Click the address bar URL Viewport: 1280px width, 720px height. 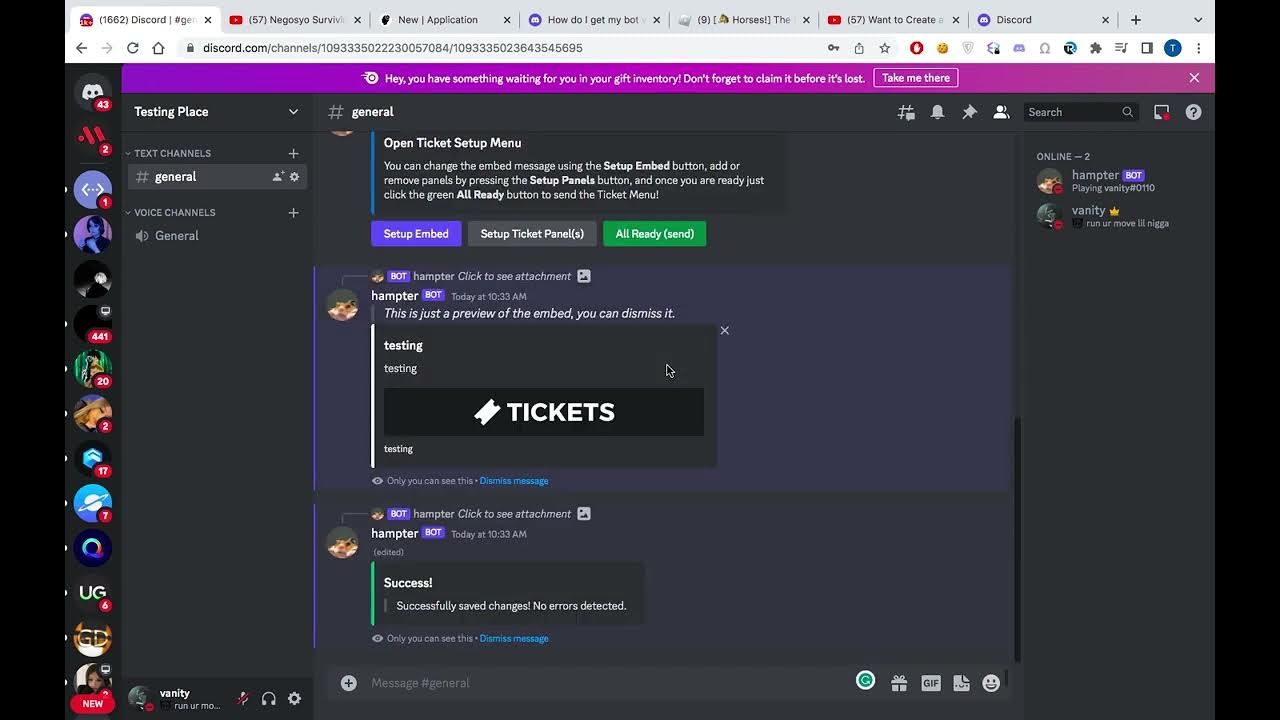click(x=392, y=48)
